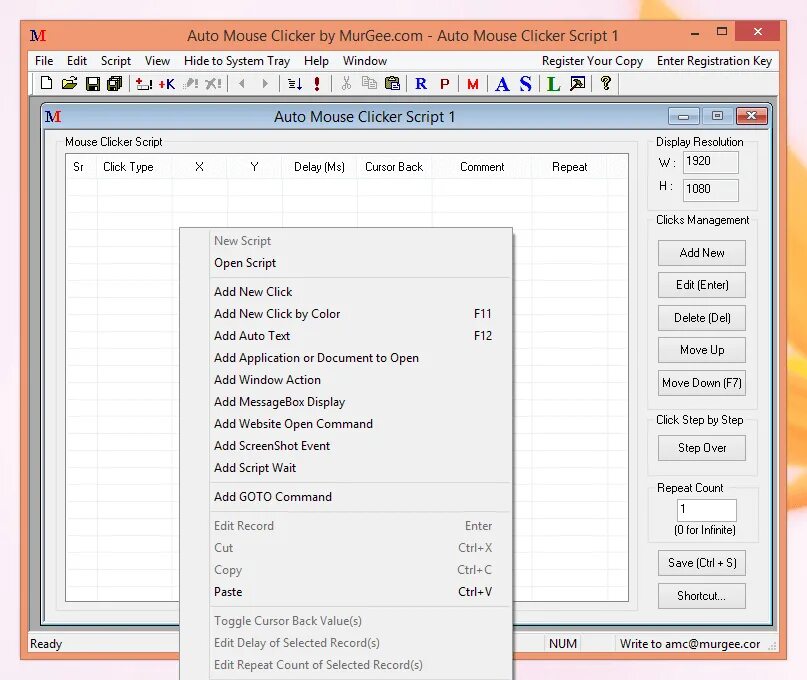Click the Delay (Ms) column header
This screenshot has width=807, height=680.
[x=319, y=167]
